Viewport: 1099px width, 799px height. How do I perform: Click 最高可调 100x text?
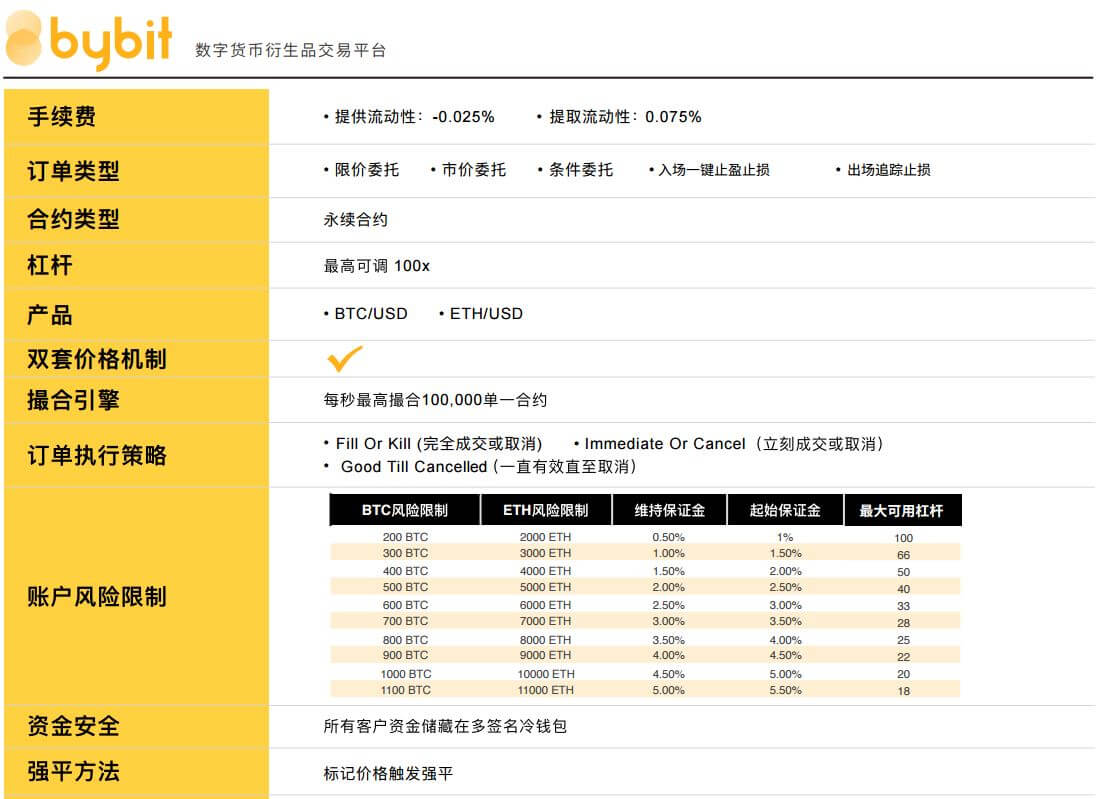pos(376,266)
